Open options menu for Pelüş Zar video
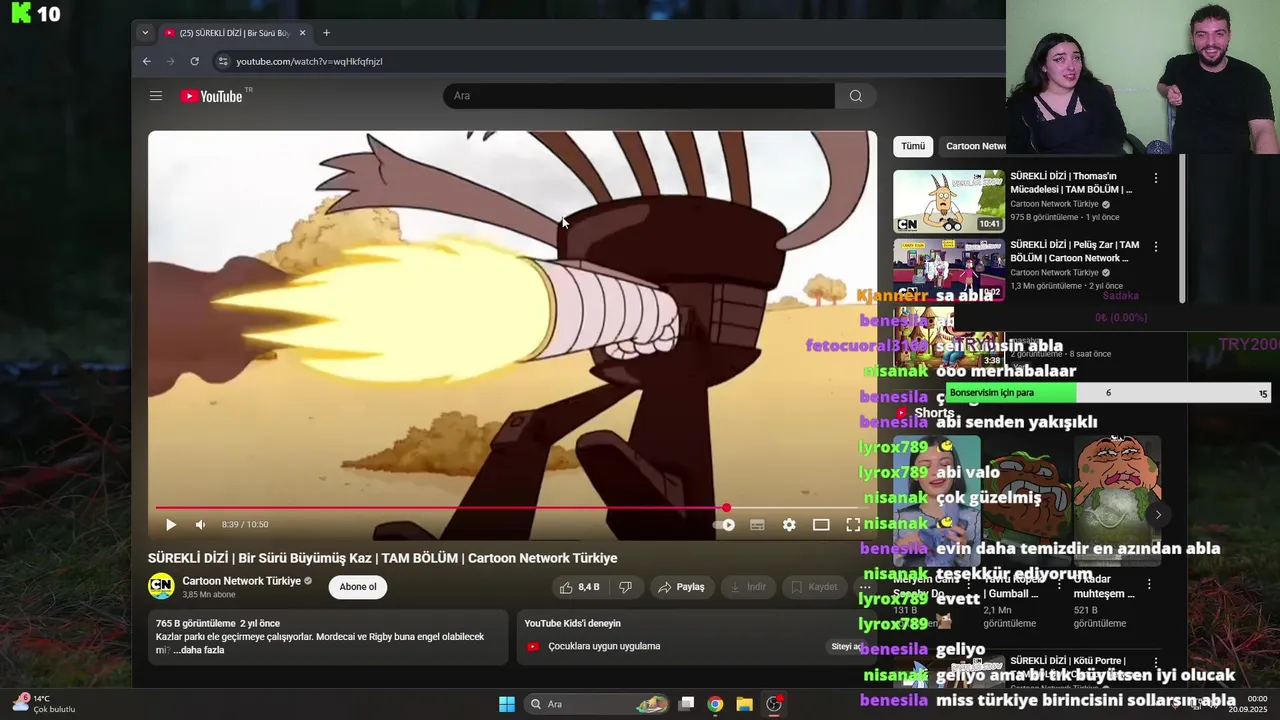 [x=1156, y=246]
